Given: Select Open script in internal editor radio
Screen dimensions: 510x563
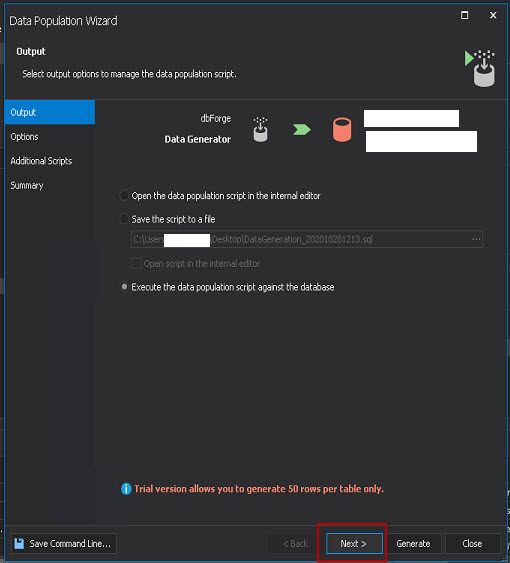Looking at the screenshot, I should click(x=124, y=196).
